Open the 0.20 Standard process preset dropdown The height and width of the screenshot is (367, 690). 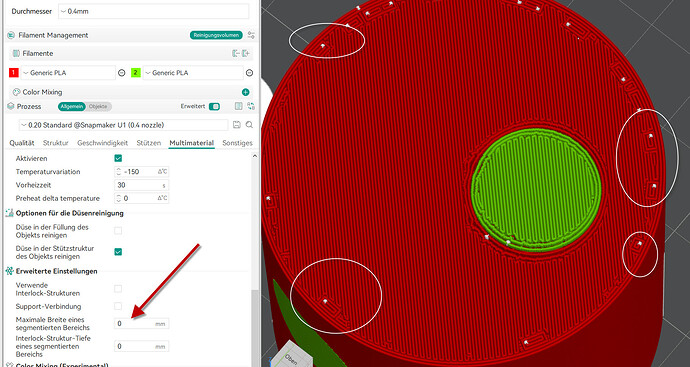pyautogui.click(x=123, y=125)
